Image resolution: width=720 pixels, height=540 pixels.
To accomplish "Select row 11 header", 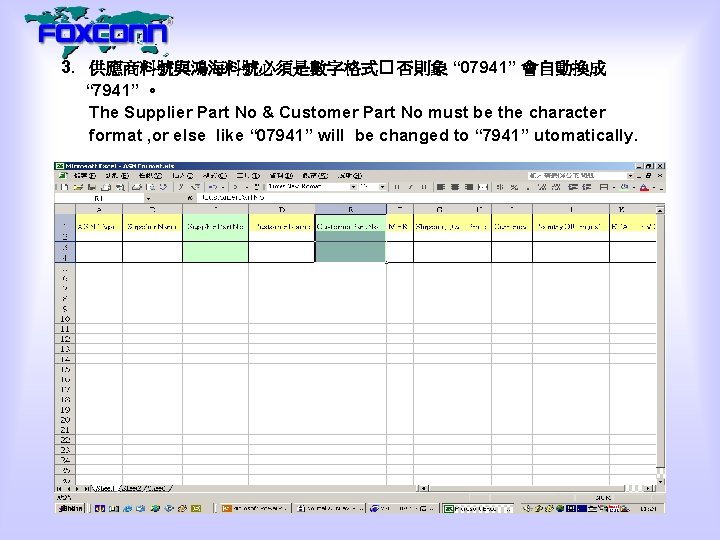I will [65, 329].
